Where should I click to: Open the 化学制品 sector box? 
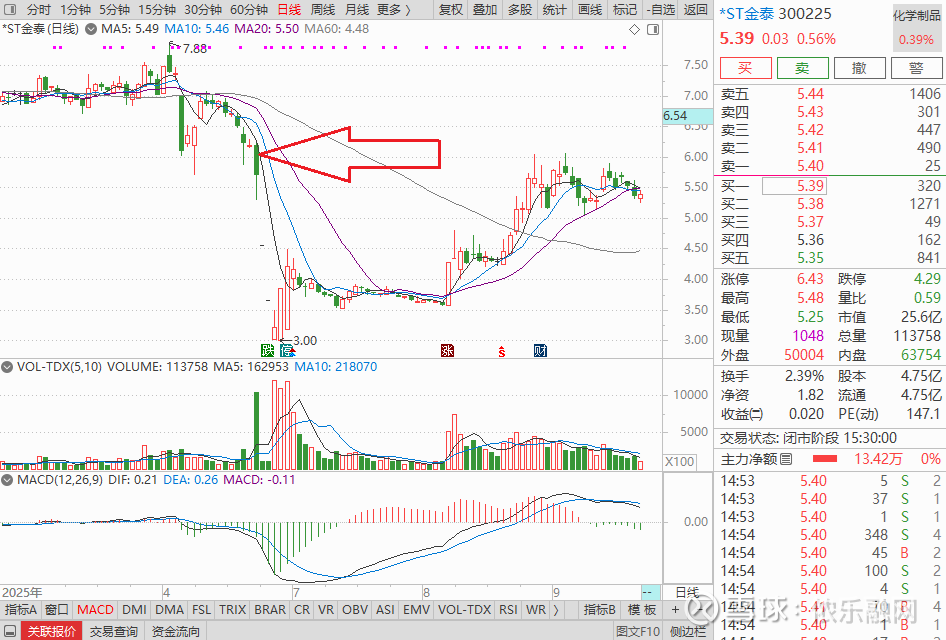click(x=916, y=27)
